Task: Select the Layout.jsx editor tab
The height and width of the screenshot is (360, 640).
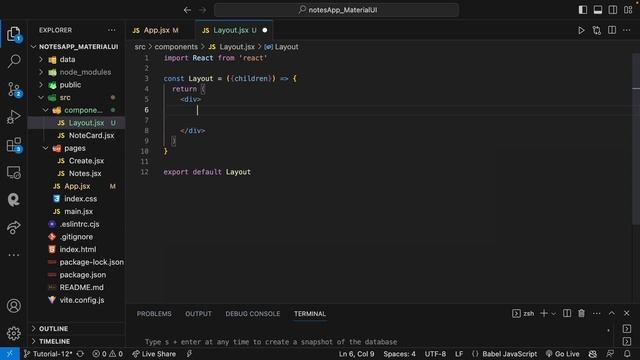Action: [234, 30]
